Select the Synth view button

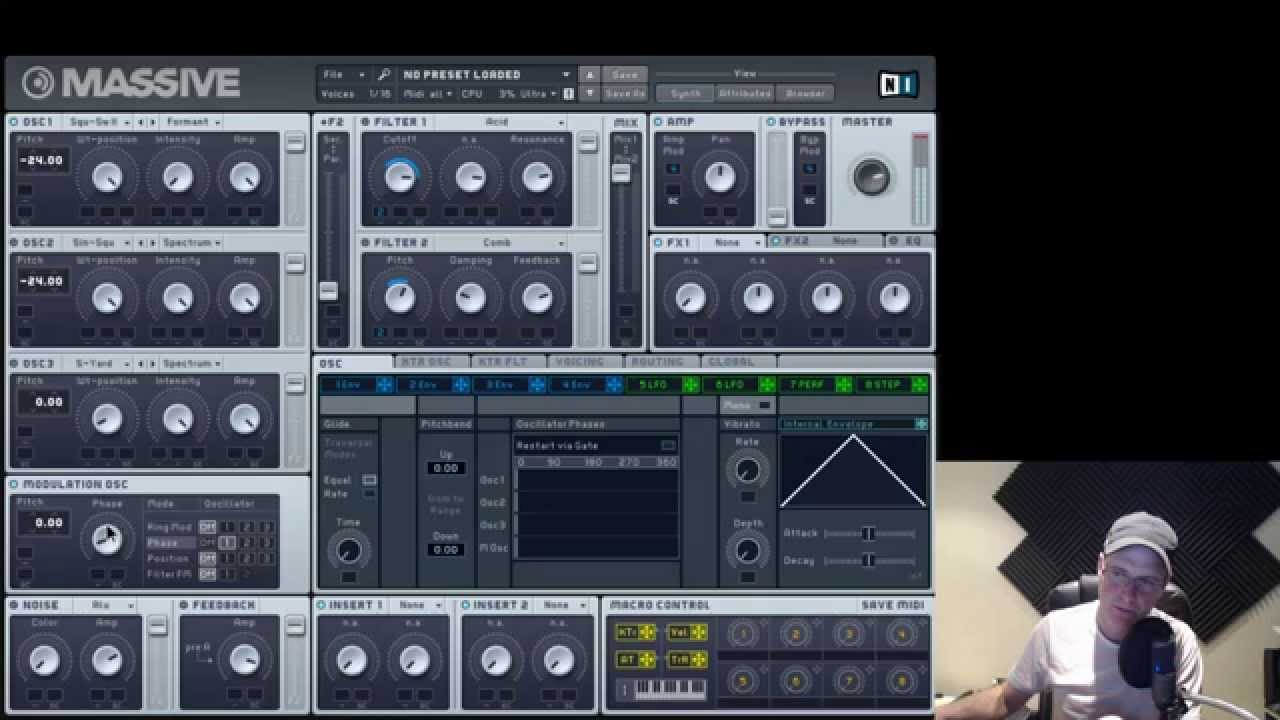coord(685,94)
